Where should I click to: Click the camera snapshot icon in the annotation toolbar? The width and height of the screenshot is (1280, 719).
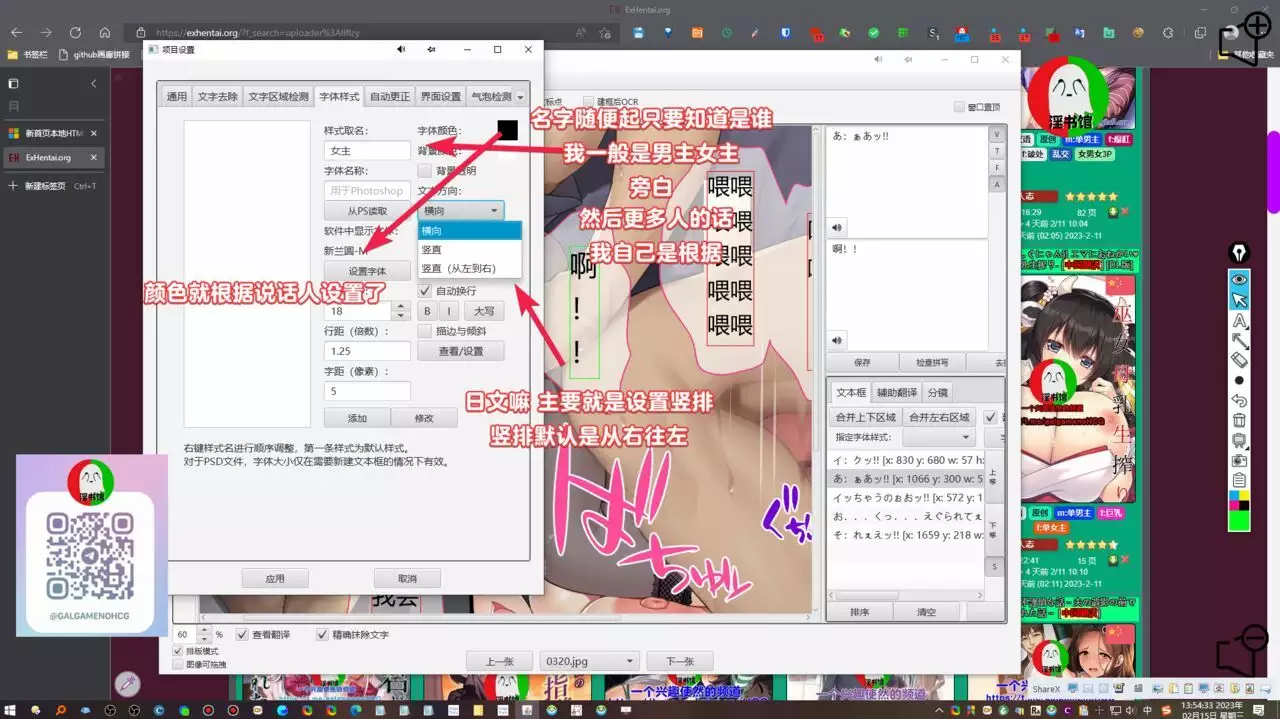(1239, 461)
